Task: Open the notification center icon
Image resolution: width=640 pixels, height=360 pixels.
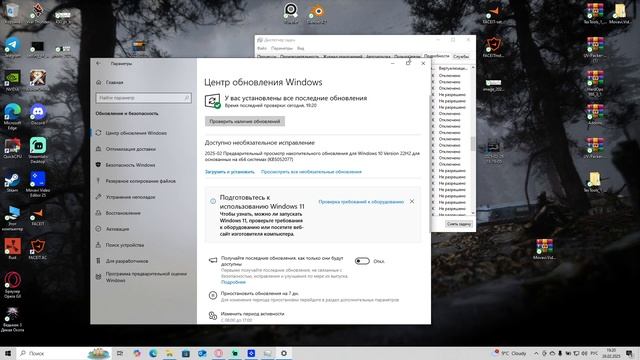Action: click(x=629, y=353)
